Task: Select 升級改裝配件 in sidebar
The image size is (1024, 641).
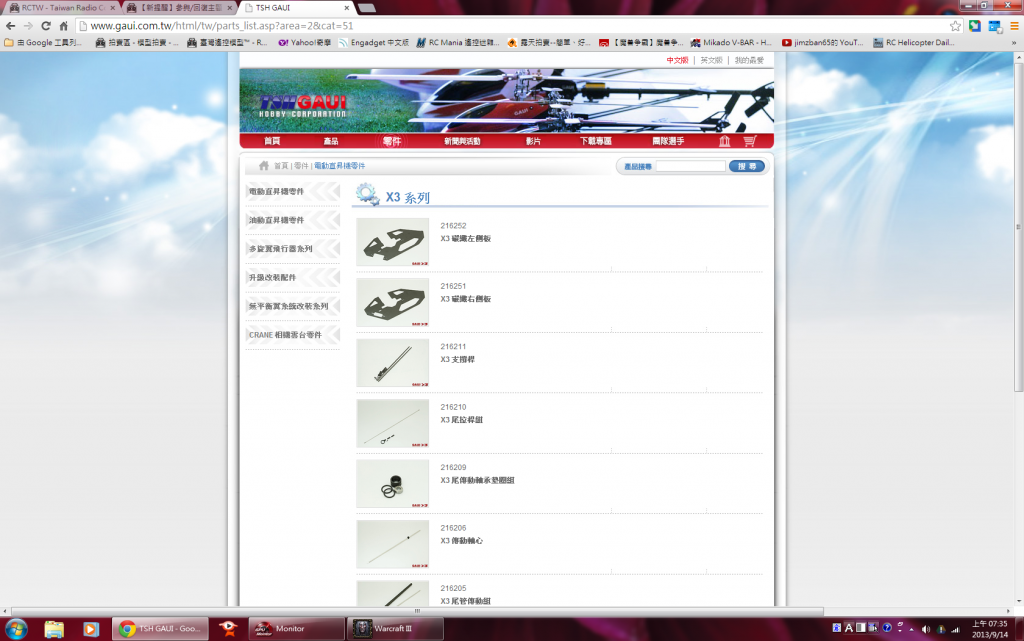Action: coord(293,277)
